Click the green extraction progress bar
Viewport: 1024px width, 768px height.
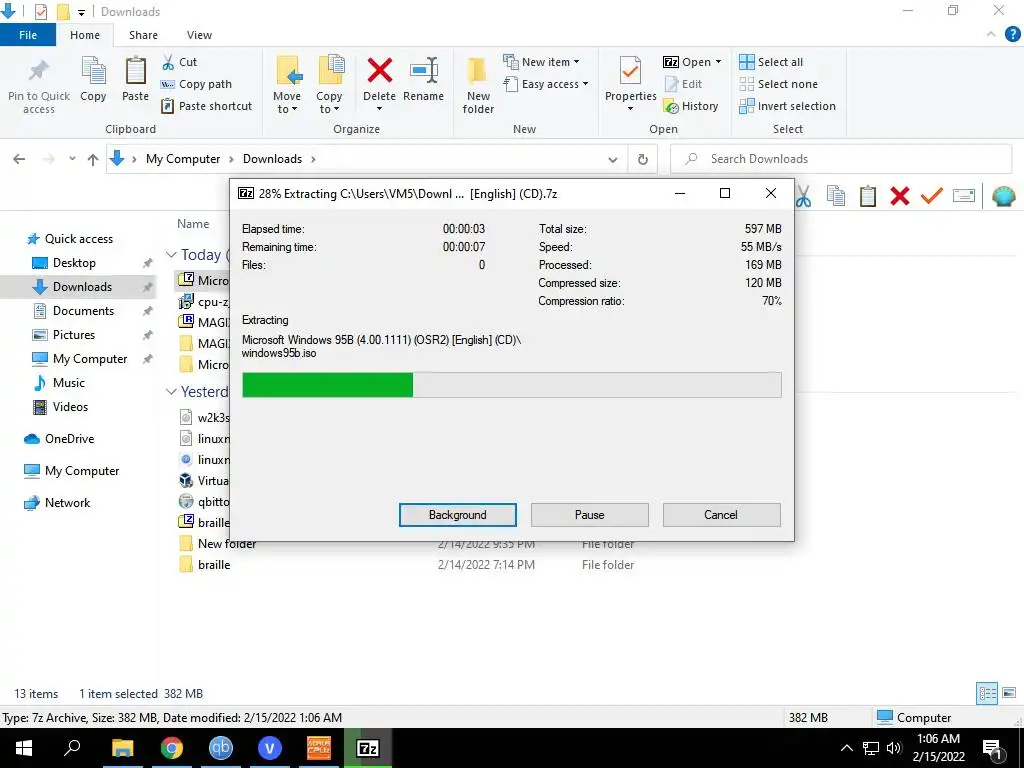327,385
